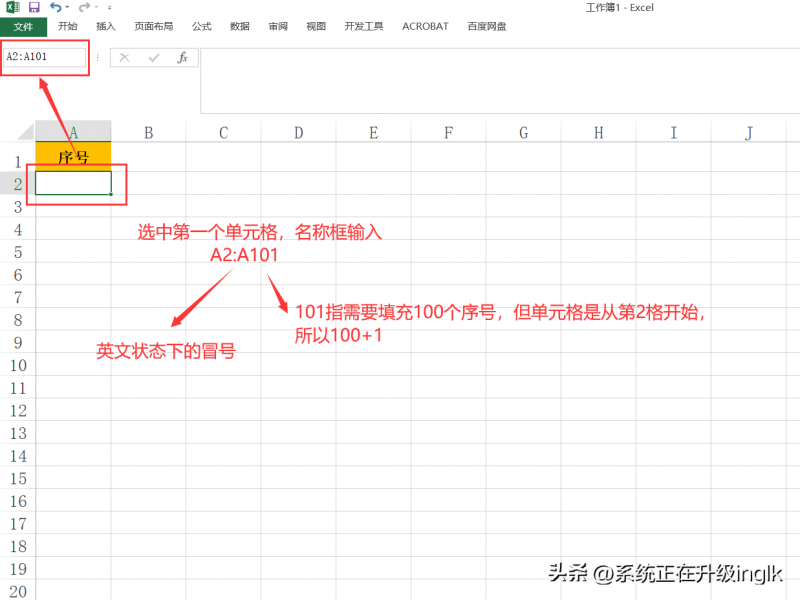Screen dimensions: 800x600
Task: Select column D header
Action: [x=298, y=132]
